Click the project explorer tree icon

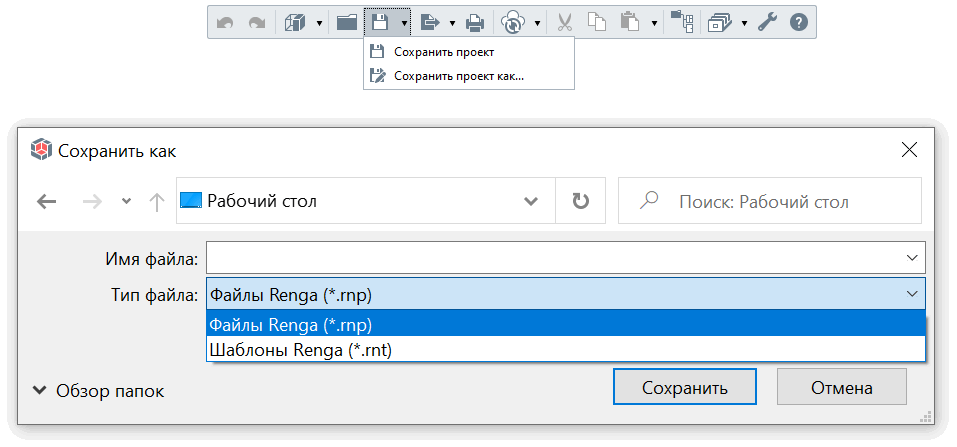[682, 23]
